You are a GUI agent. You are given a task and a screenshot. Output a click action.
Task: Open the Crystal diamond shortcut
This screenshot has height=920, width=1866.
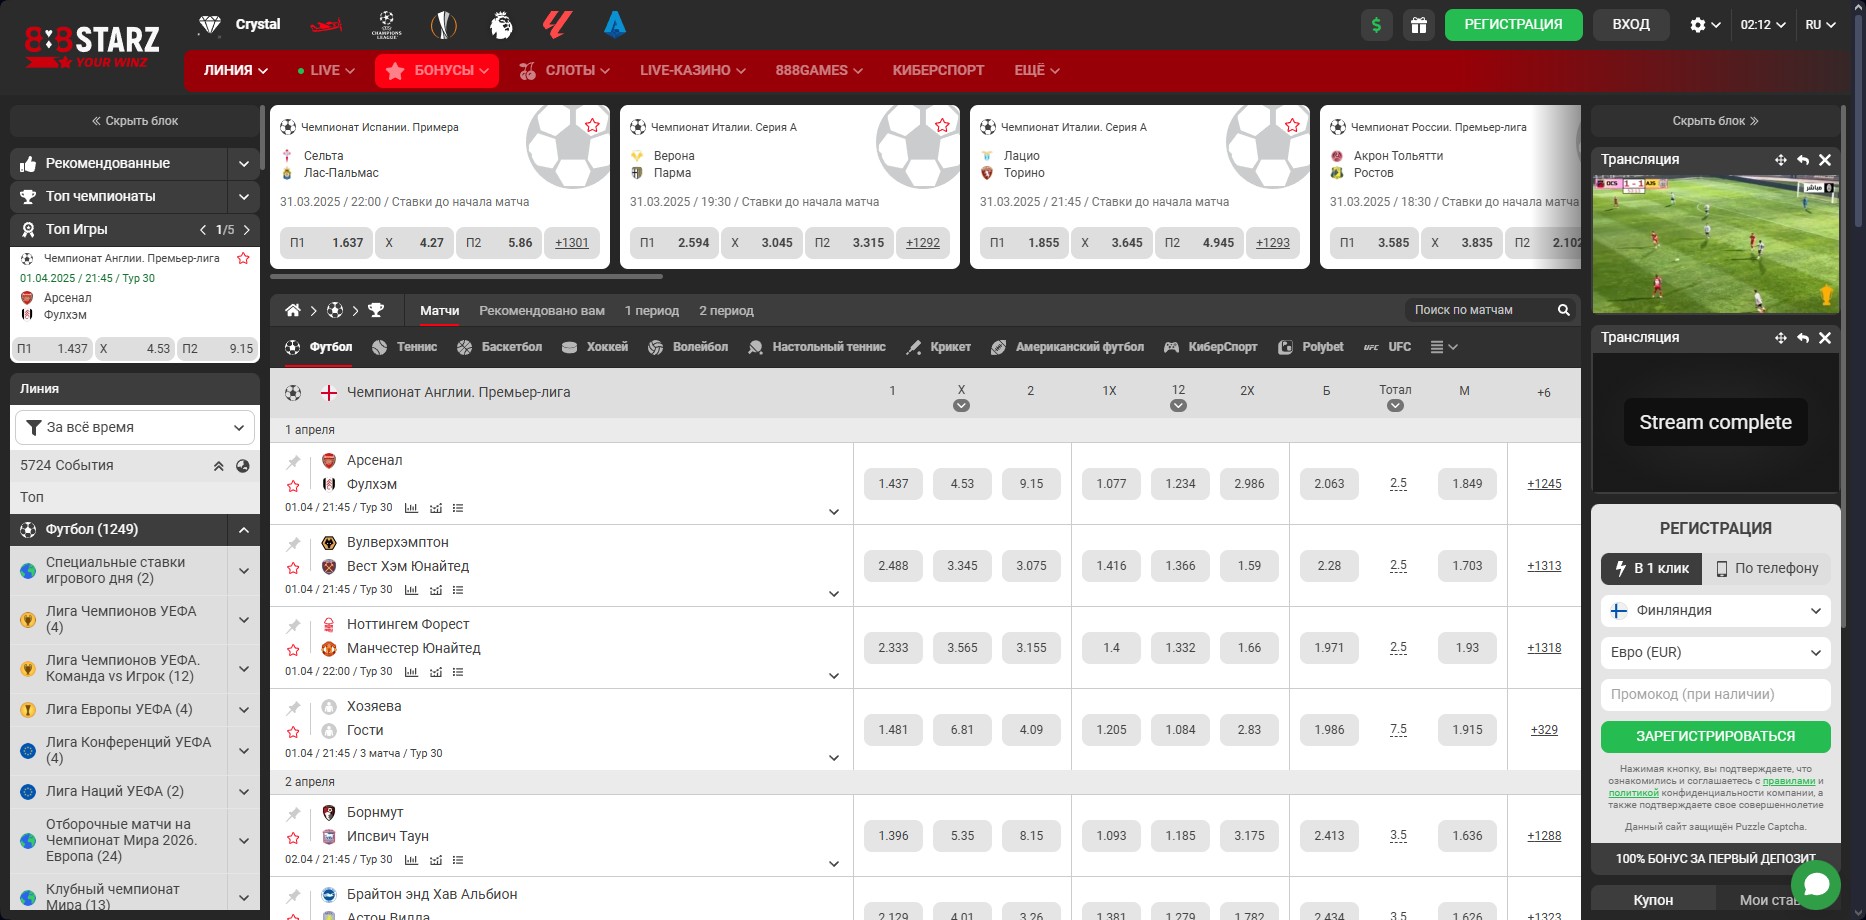(239, 25)
